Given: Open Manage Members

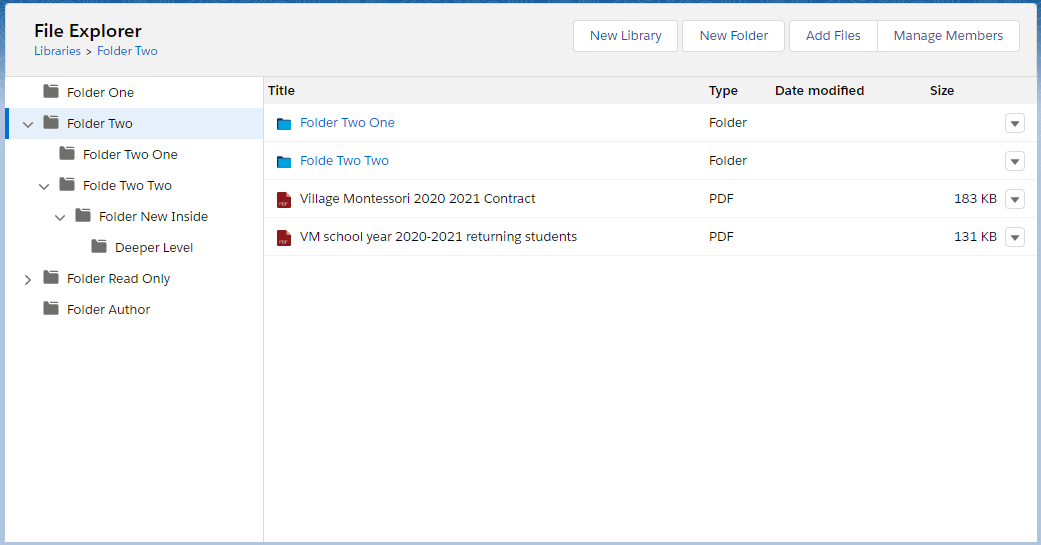Looking at the screenshot, I should pos(948,36).
